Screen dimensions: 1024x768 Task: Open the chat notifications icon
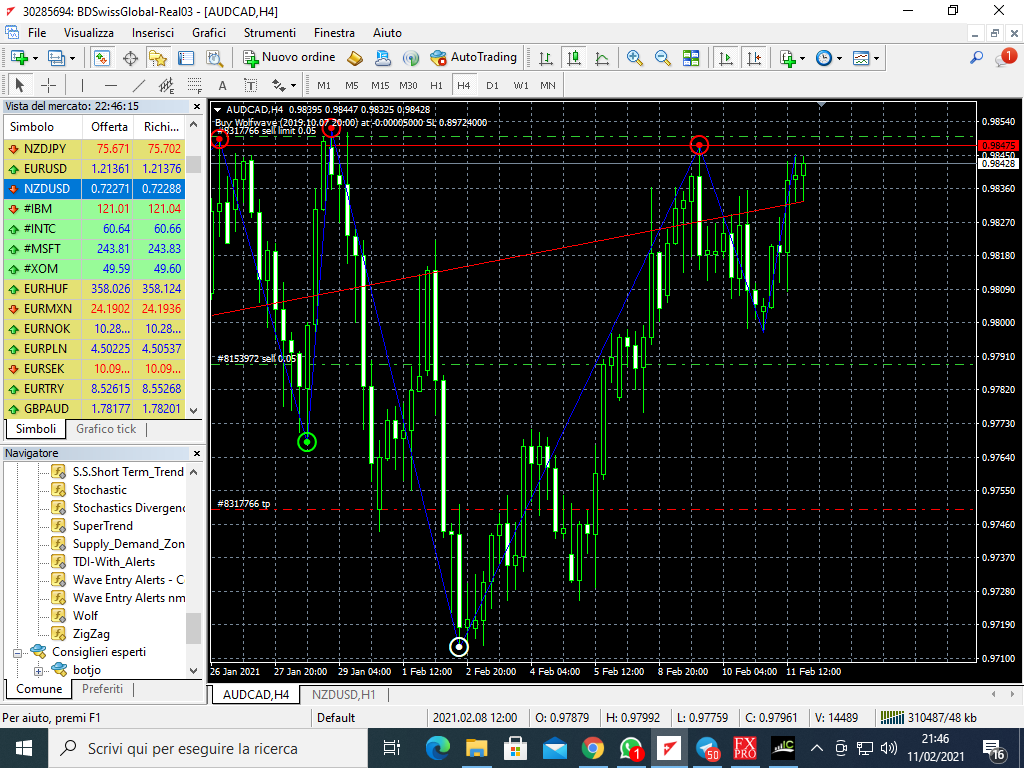pyautogui.click(x=1004, y=57)
